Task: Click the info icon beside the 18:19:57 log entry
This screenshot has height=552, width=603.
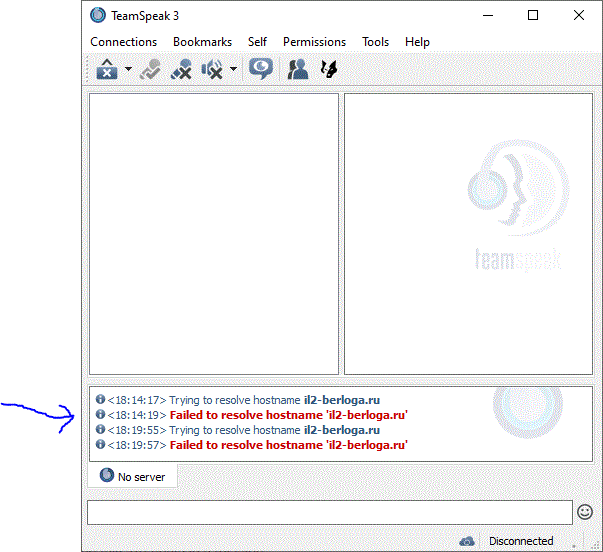Action: click(x=100, y=444)
